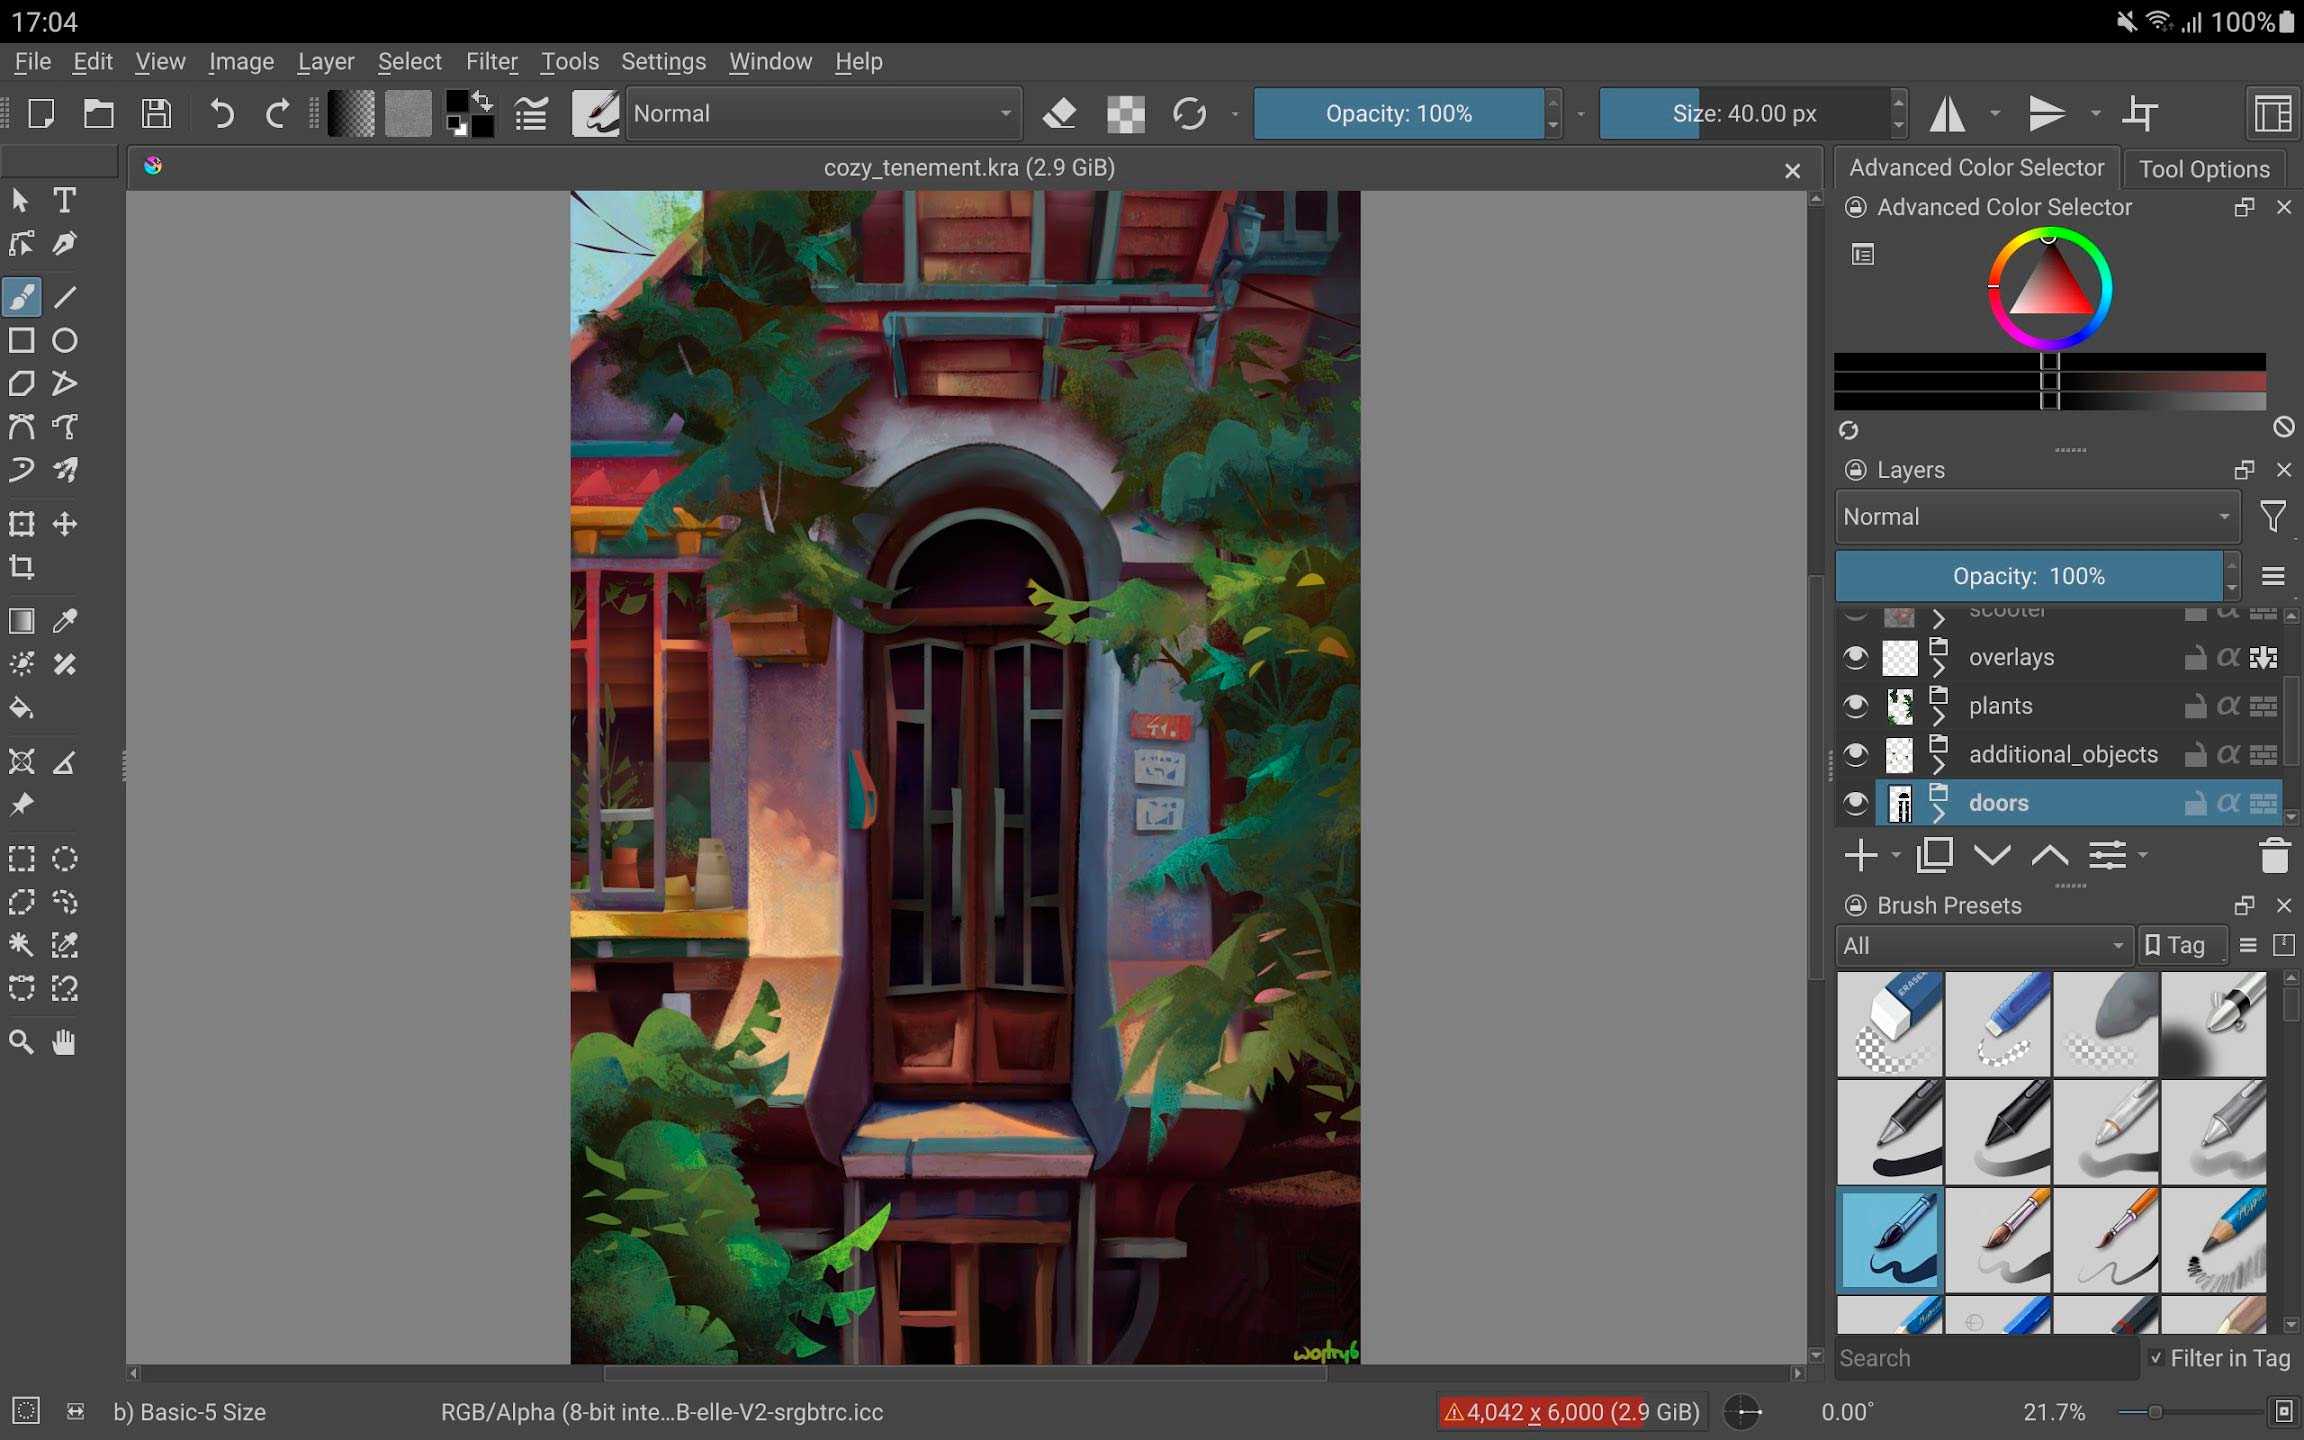Select the Text tool in toolbox
The height and width of the screenshot is (1440, 2304).
click(x=65, y=200)
